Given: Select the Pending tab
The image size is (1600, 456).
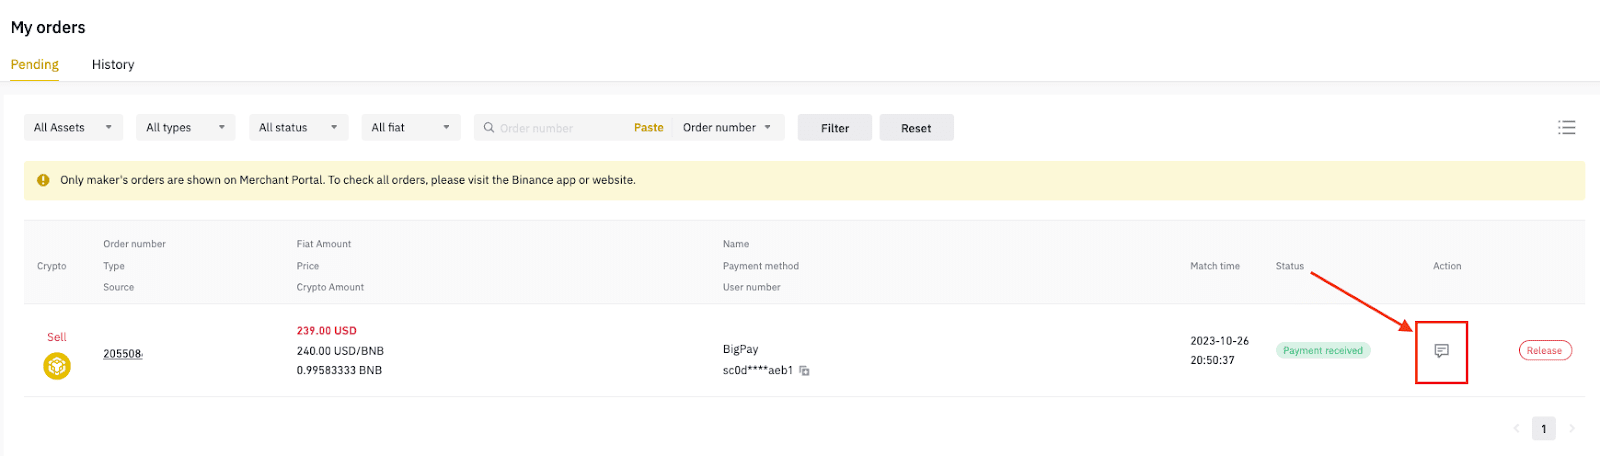Looking at the screenshot, I should pyautogui.click(x=35, y=64).
